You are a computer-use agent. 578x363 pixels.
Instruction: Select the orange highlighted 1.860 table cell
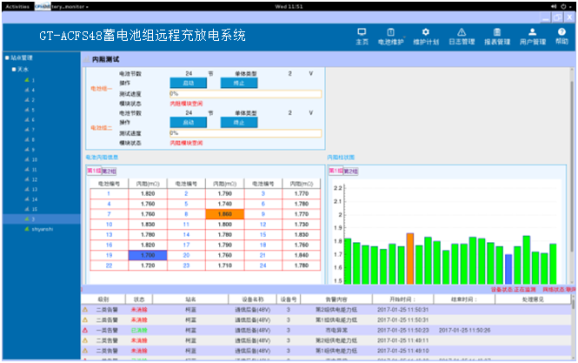[x=224, y=214]
